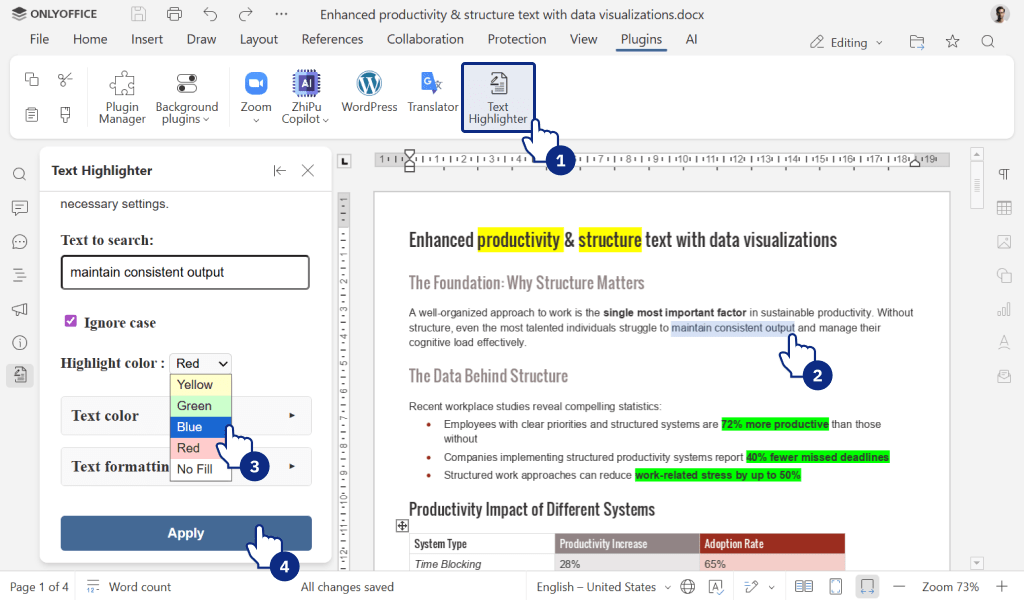
Task: Open the References ribbon tab
Action: [332, 39]
